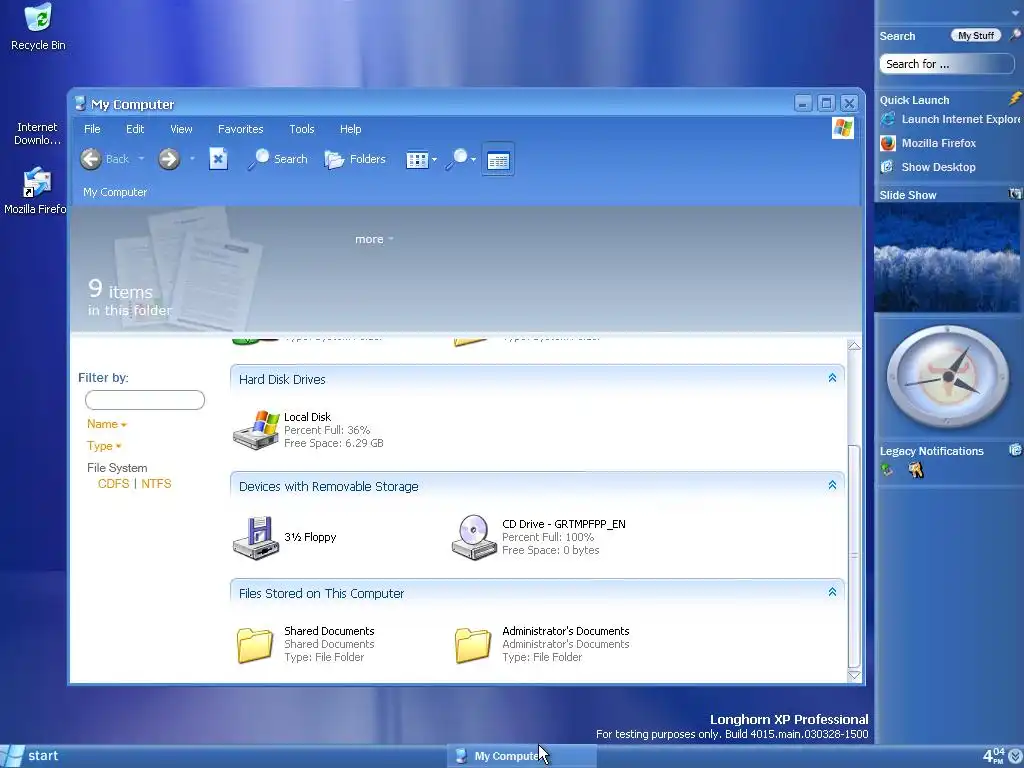The image size is (1024, 768).
Task: Open the Help menu
Action: 351,129
